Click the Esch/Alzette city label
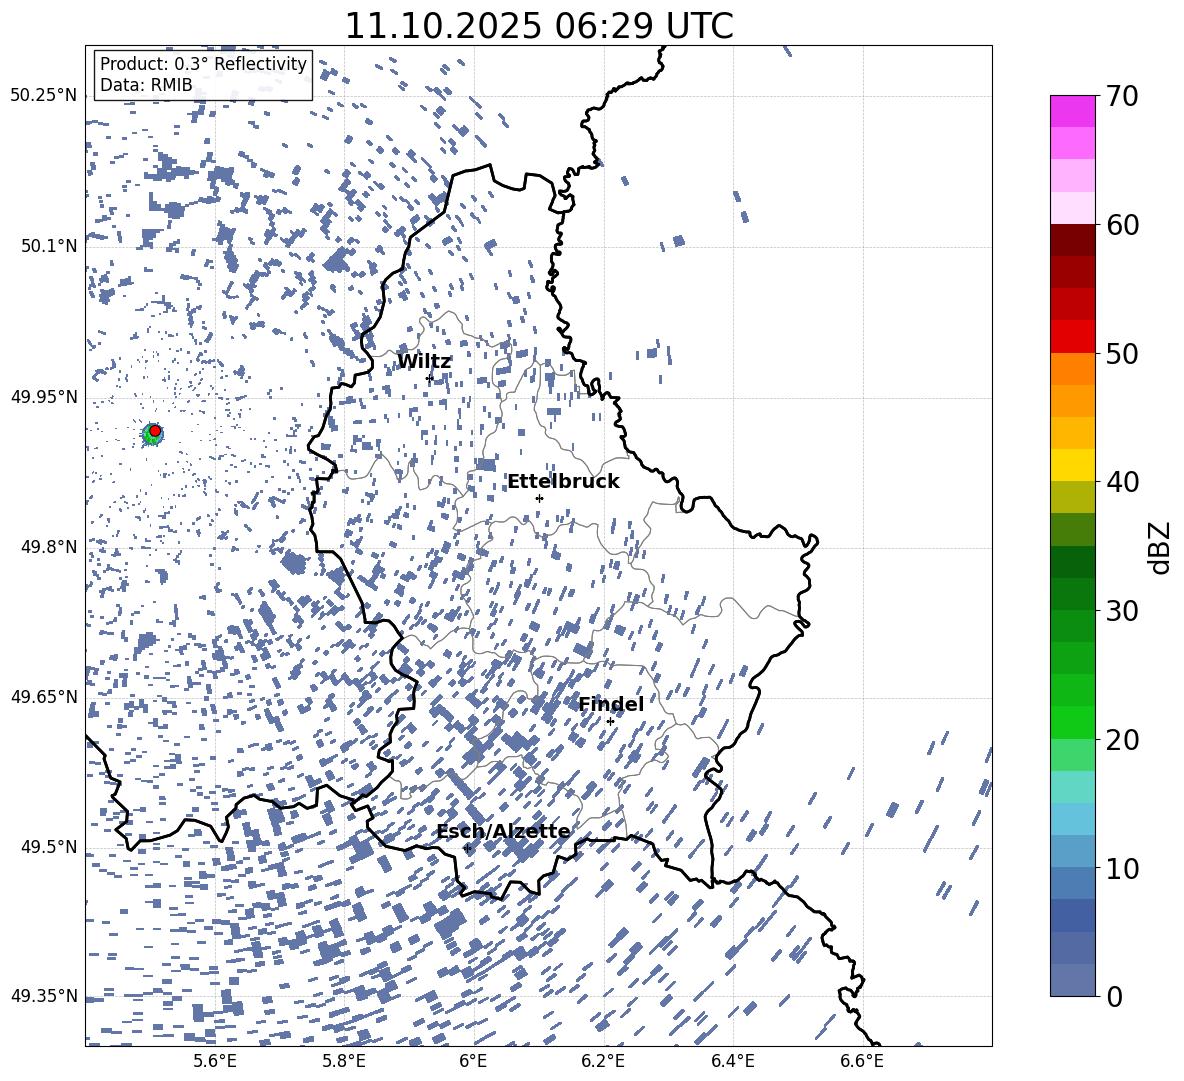Screen dimensions: 1184x1081 [x=503, y=831]
